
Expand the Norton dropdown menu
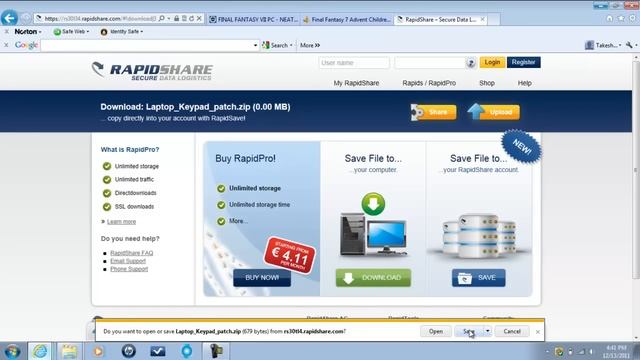40,32
